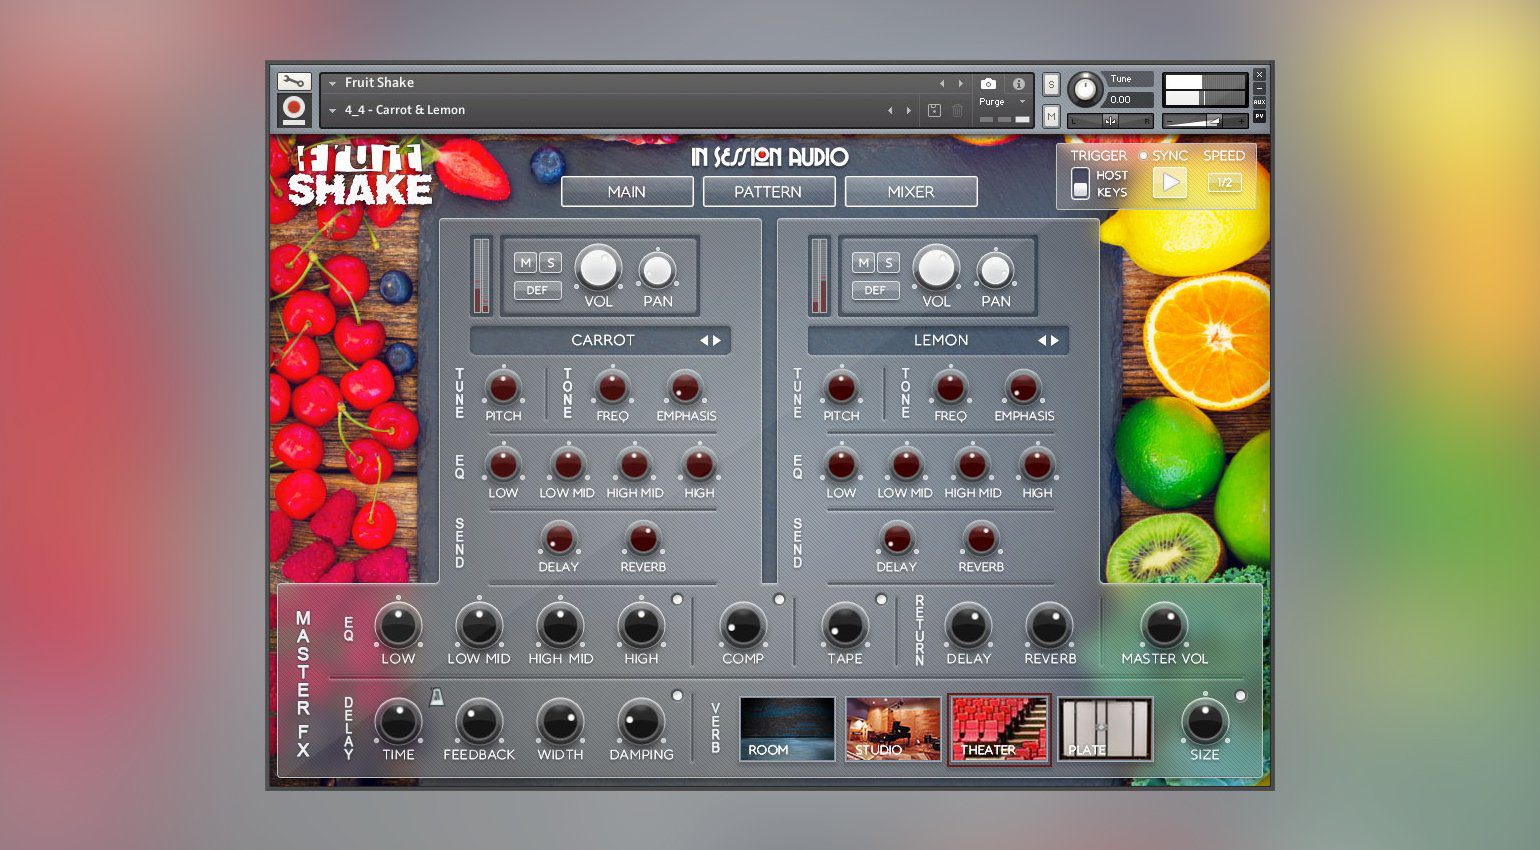Solo the Carrot channel with S button

click(550, 263)
